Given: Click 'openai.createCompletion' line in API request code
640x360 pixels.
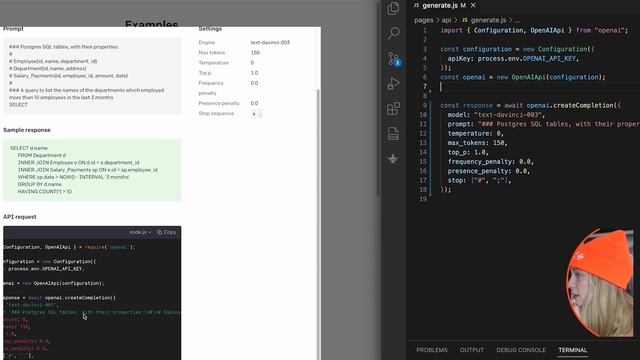Looking at the screenshot, I should (60, 298).
